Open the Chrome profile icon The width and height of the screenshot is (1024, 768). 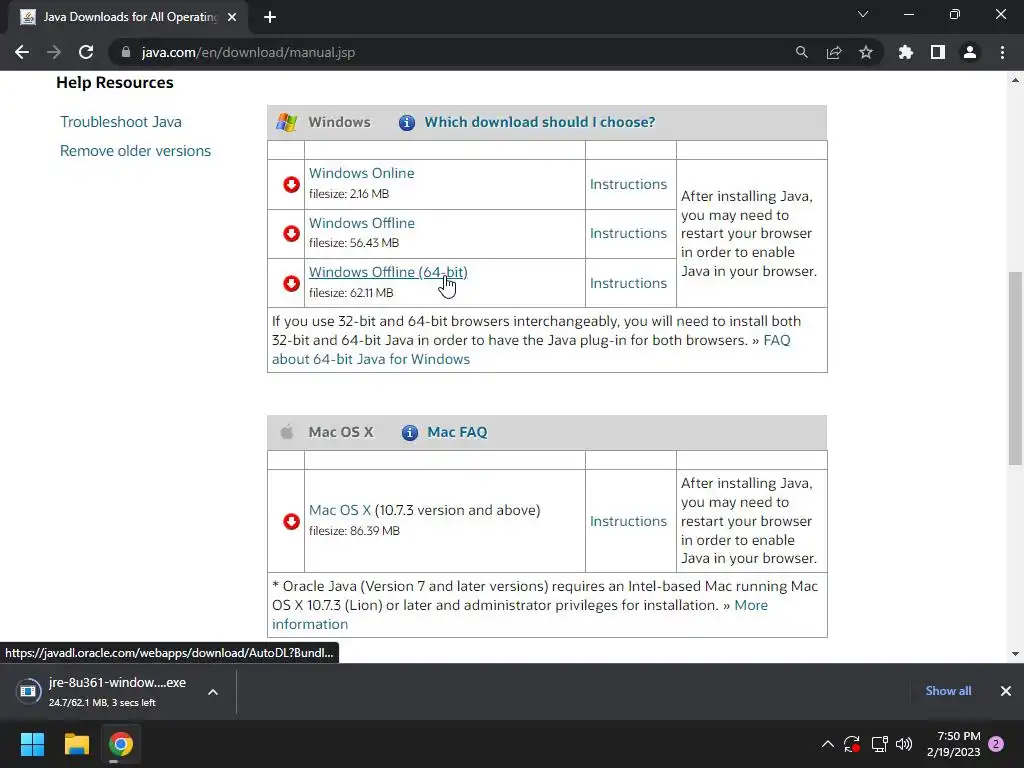coord(970,52)
